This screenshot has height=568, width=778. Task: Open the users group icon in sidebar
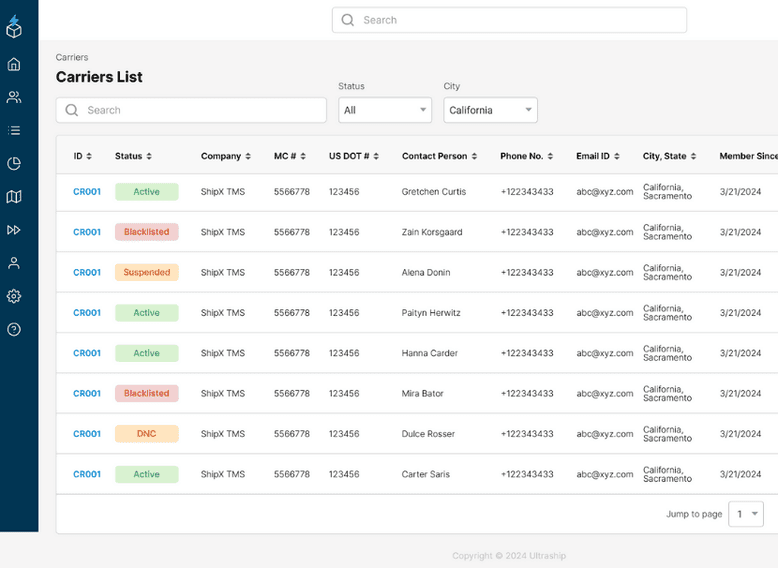point(14,97)
